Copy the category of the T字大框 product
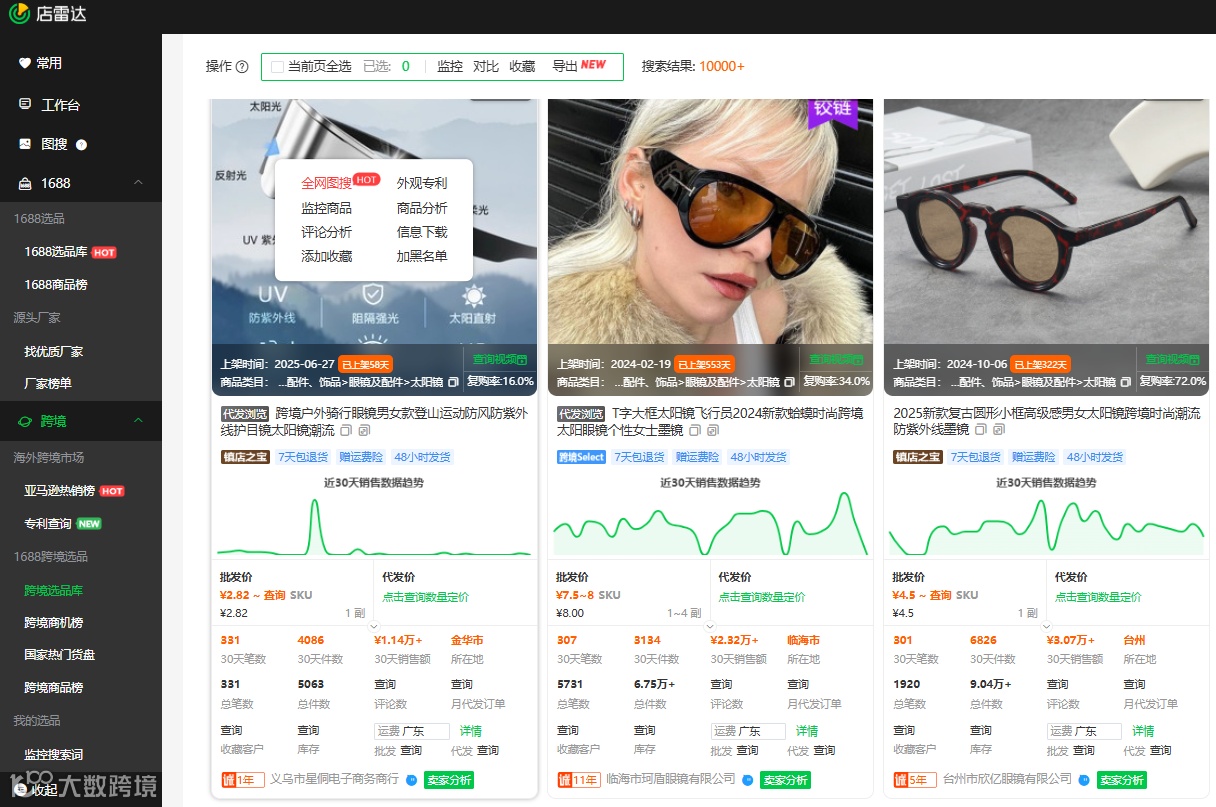Screen dimensions: 1216x807 coord(789,382)
